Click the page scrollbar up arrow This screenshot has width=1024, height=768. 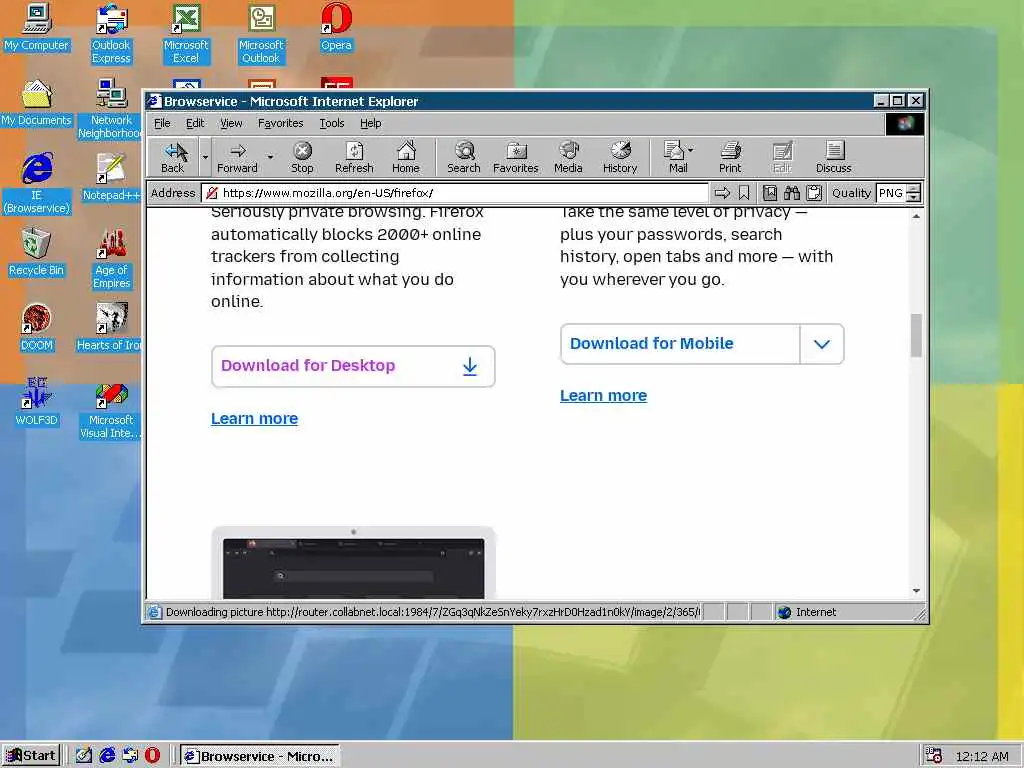coord(916,216)
